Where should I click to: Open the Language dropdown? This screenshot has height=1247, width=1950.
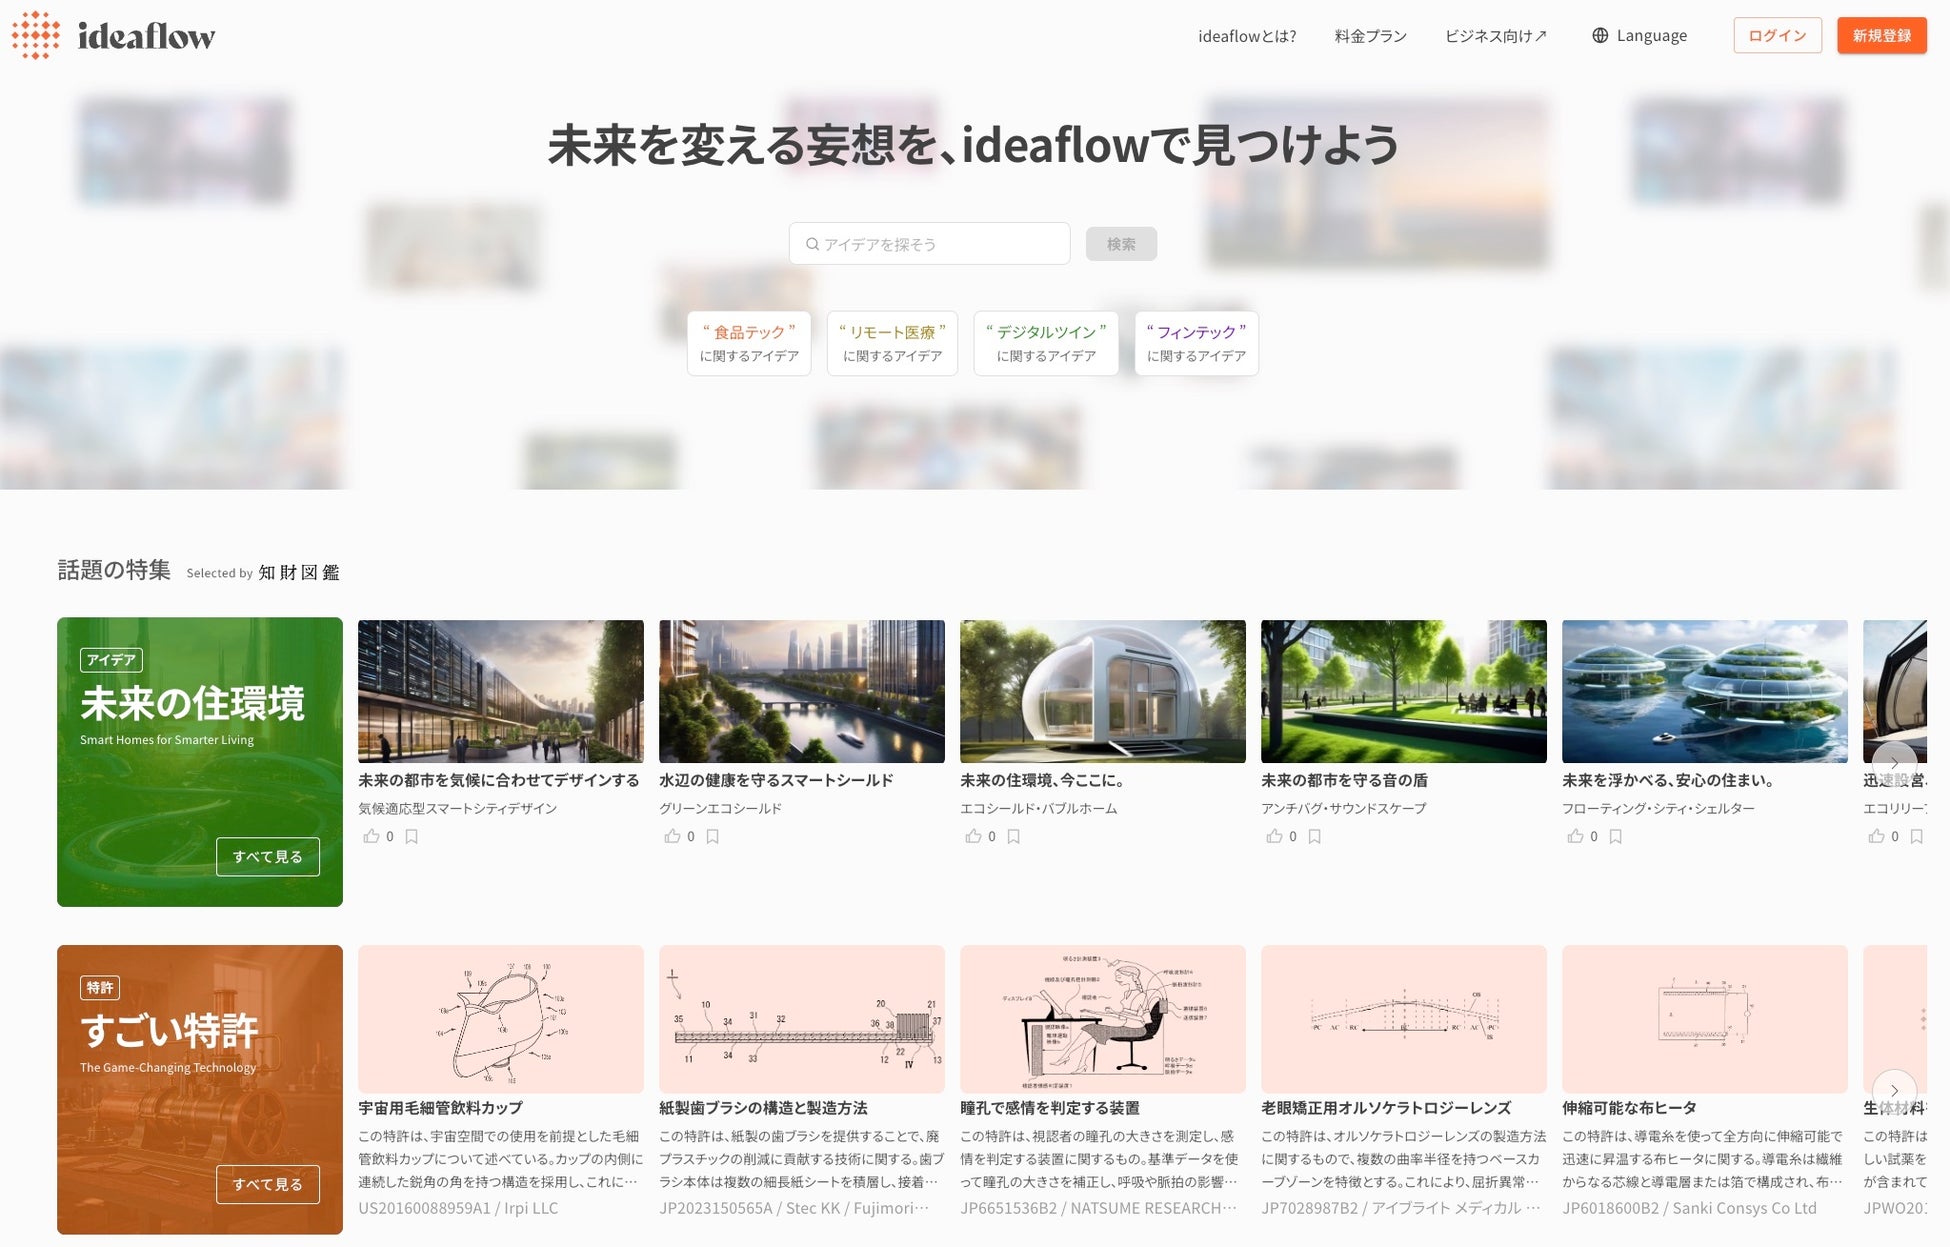coord(1651,36)
